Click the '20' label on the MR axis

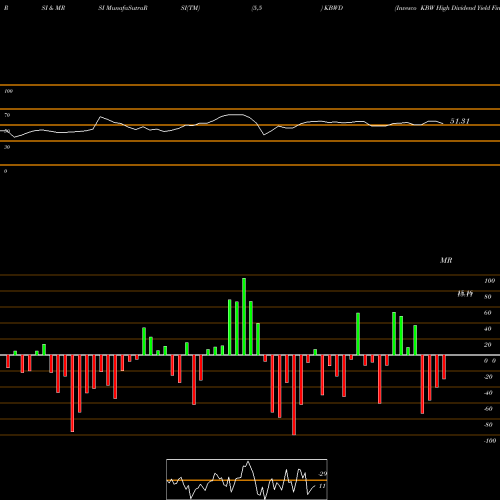[x=488, y=345]
